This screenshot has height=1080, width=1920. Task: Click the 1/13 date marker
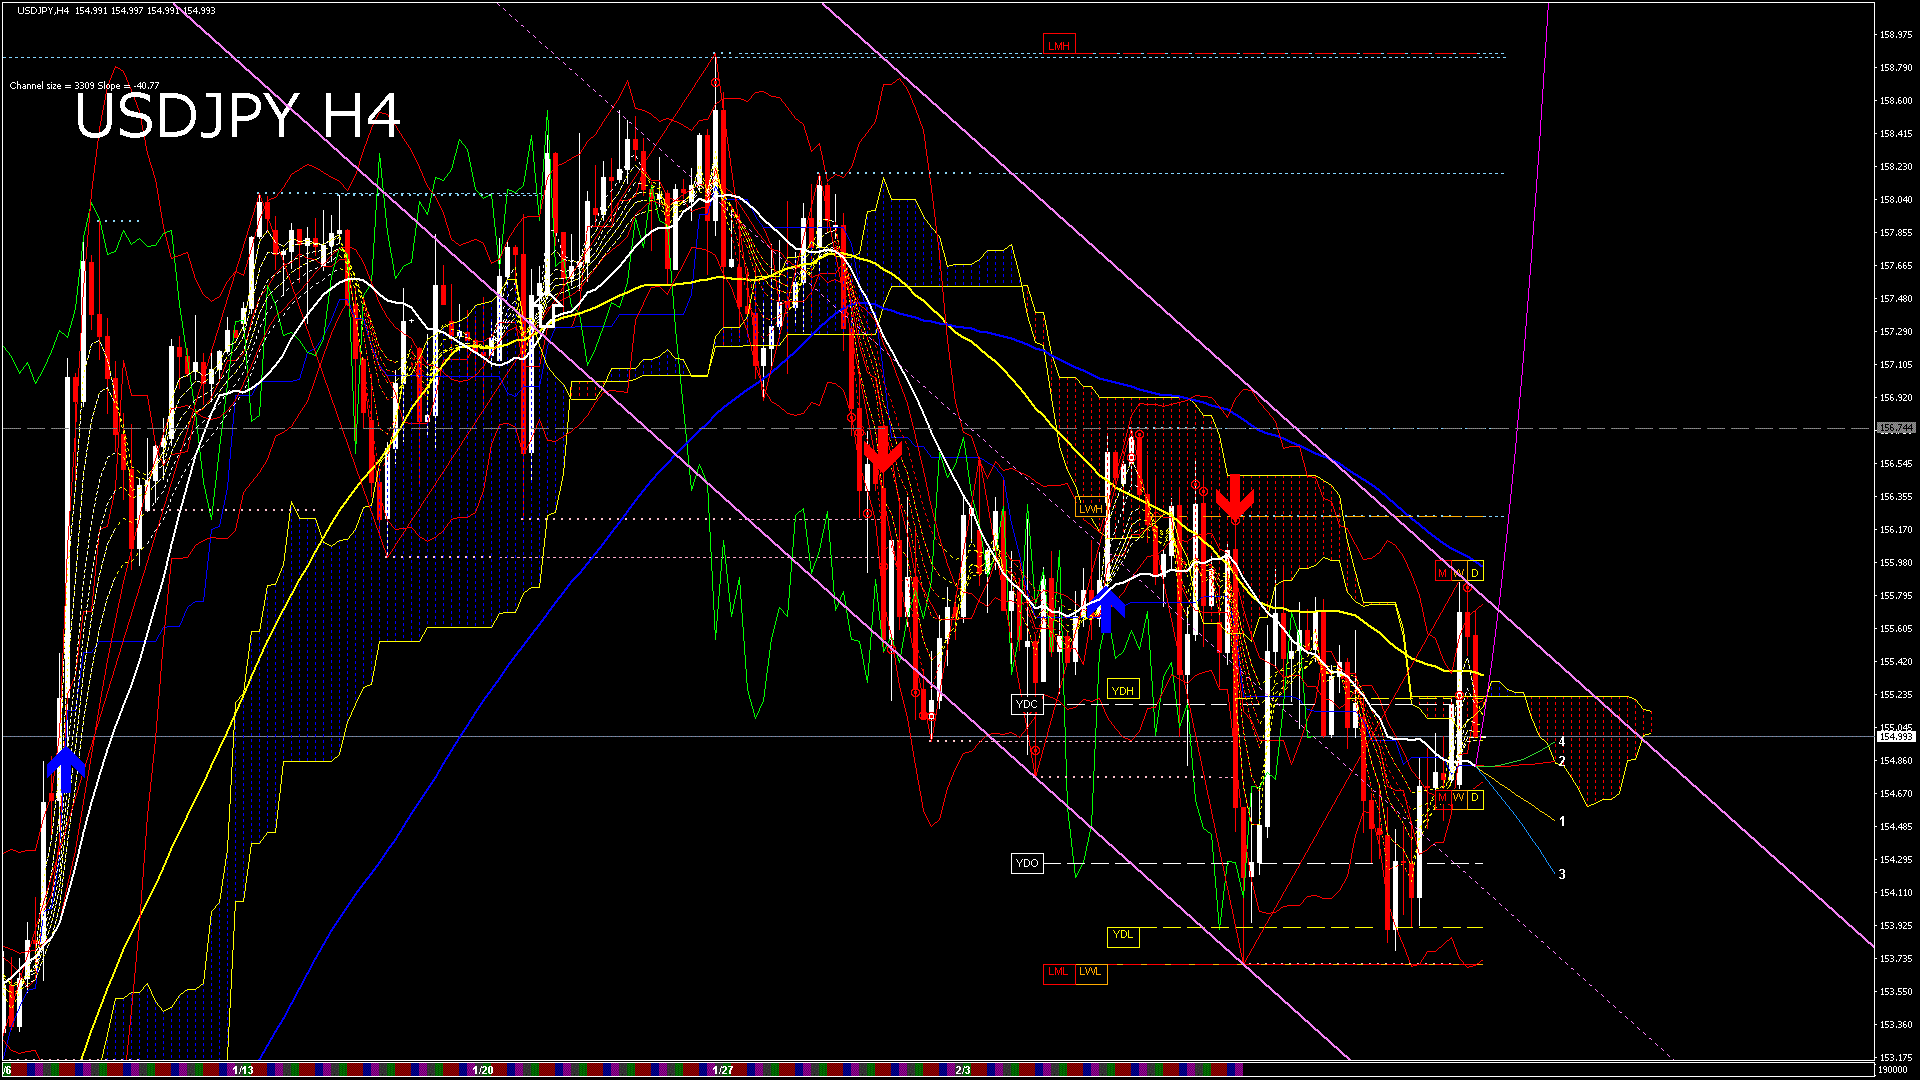click(243, 1070)
